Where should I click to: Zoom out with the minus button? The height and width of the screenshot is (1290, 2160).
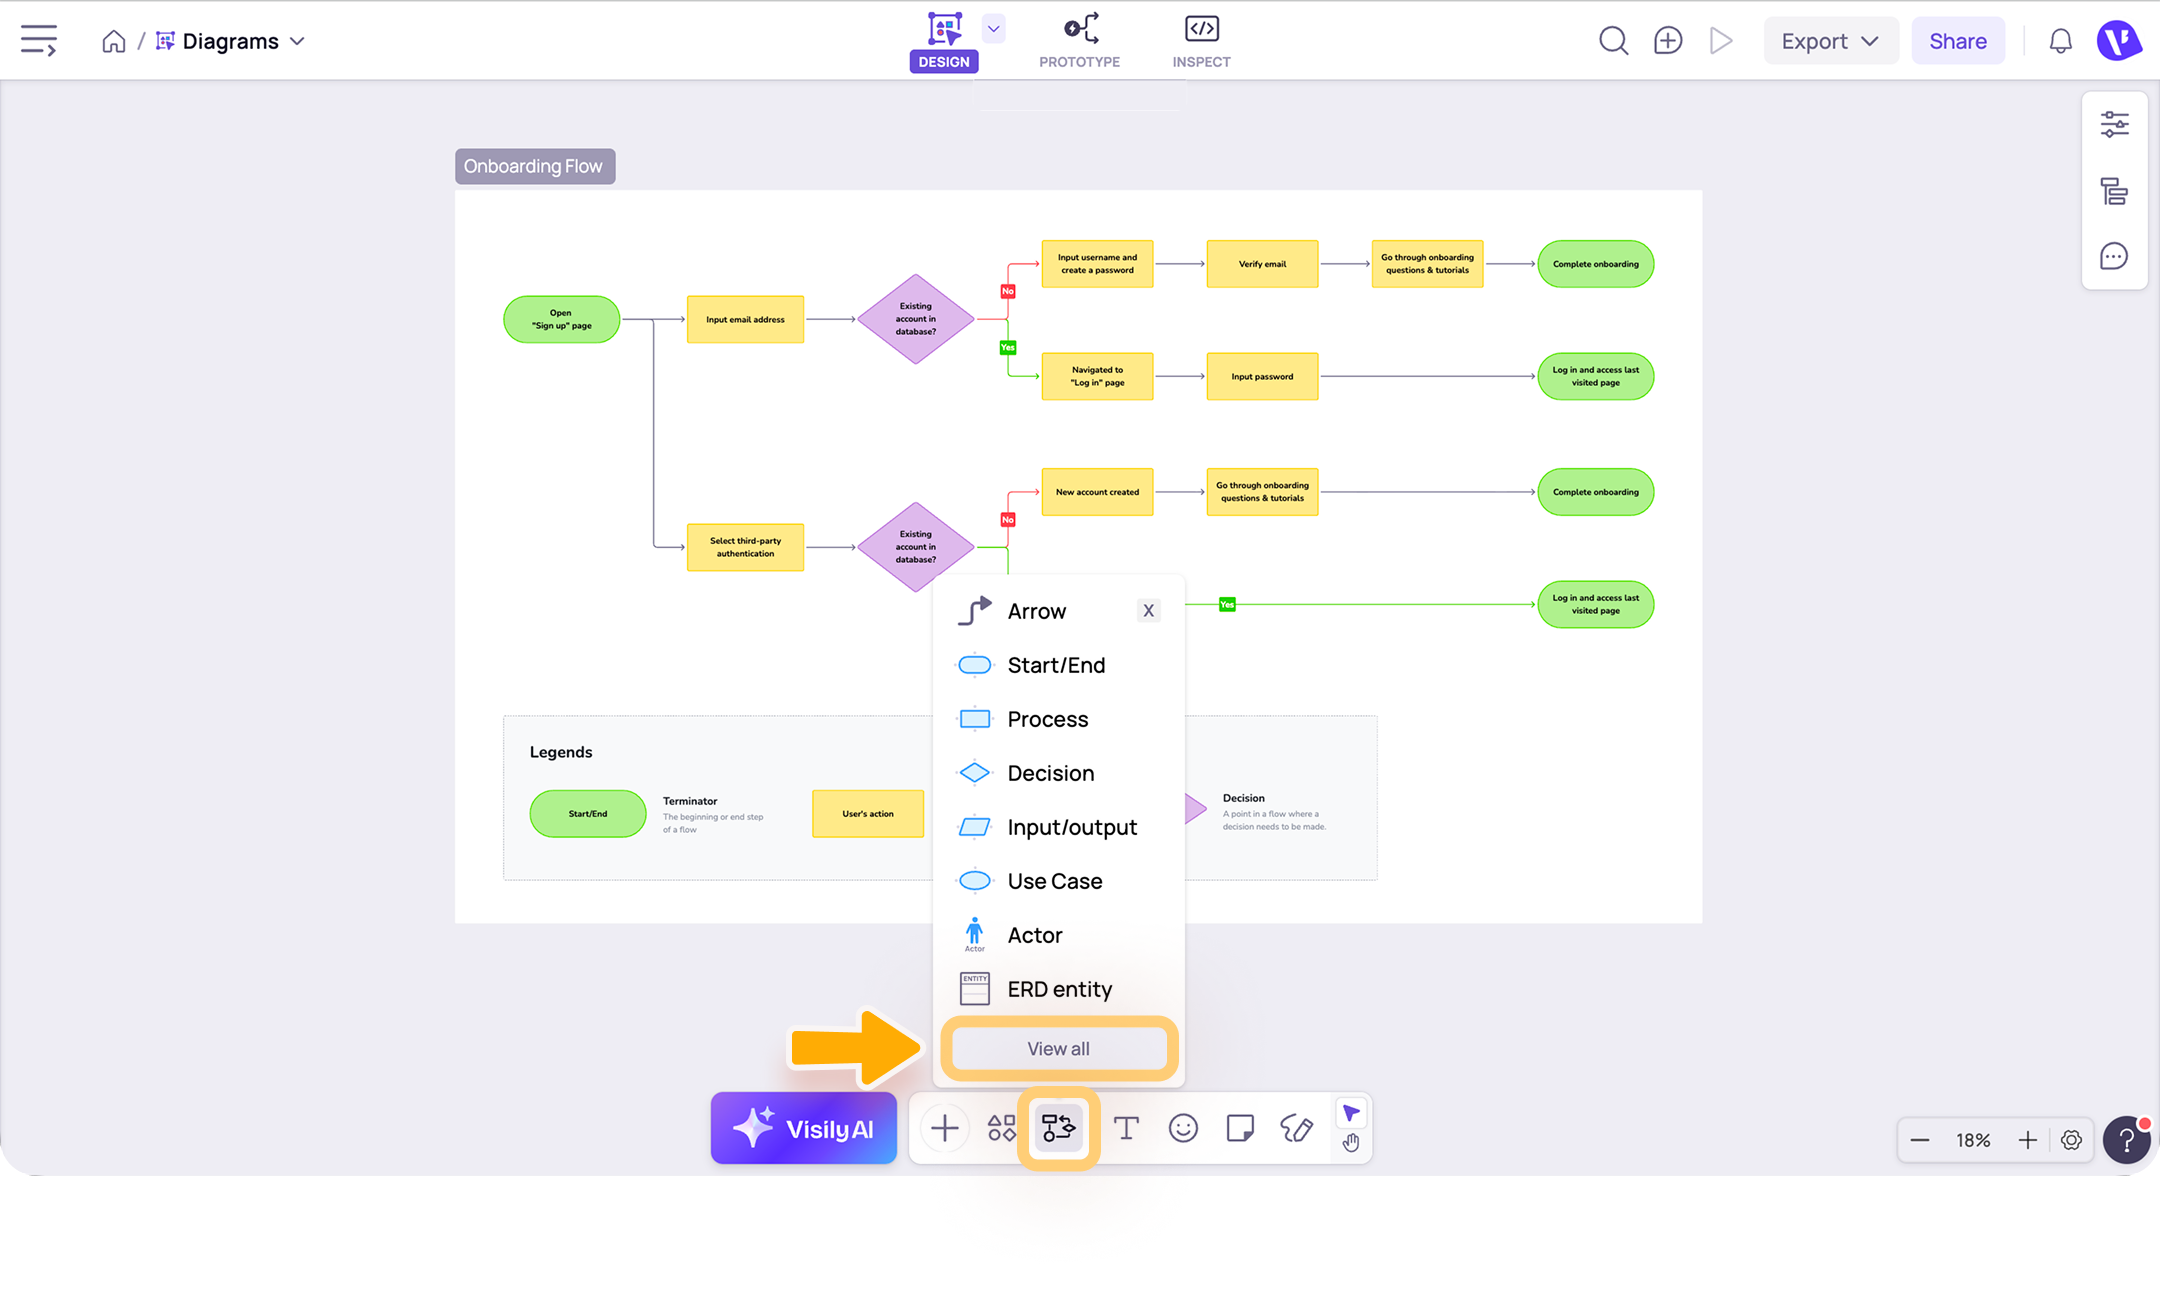[x=1920, y=1140]
